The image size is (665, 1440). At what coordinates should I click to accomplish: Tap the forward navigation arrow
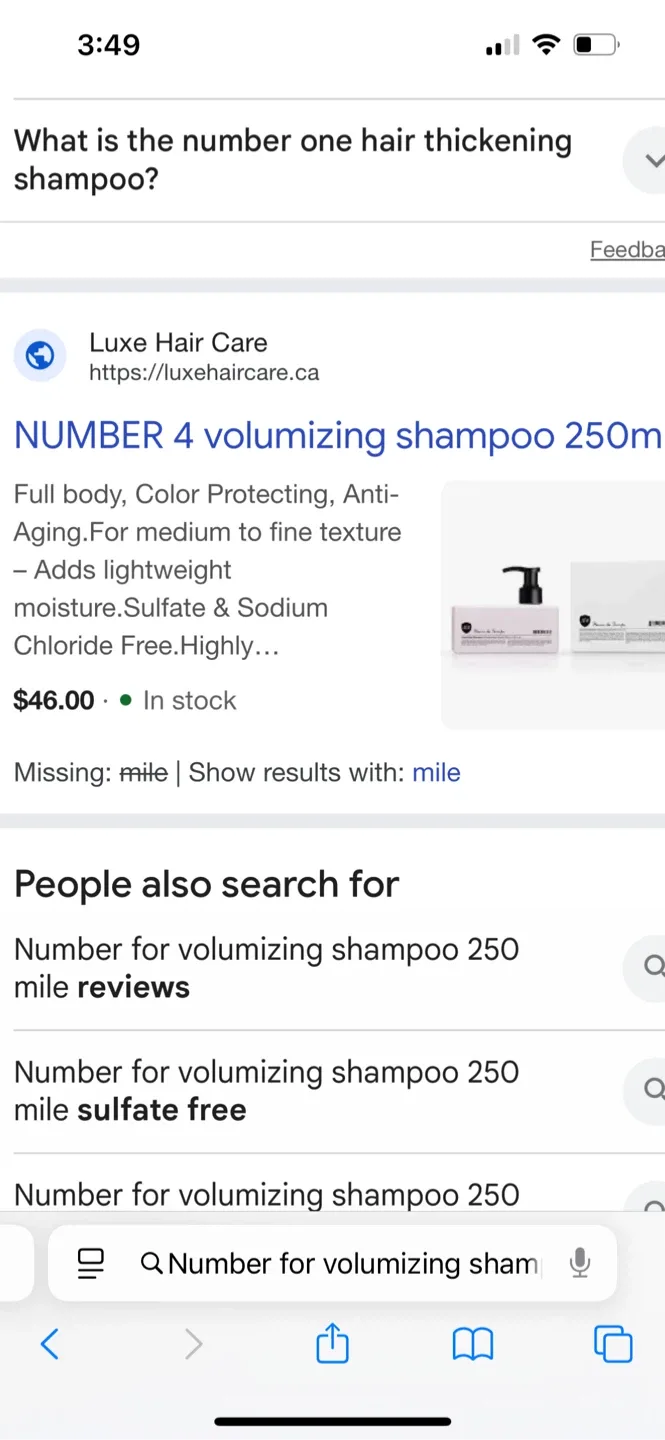pos(193,1344)
